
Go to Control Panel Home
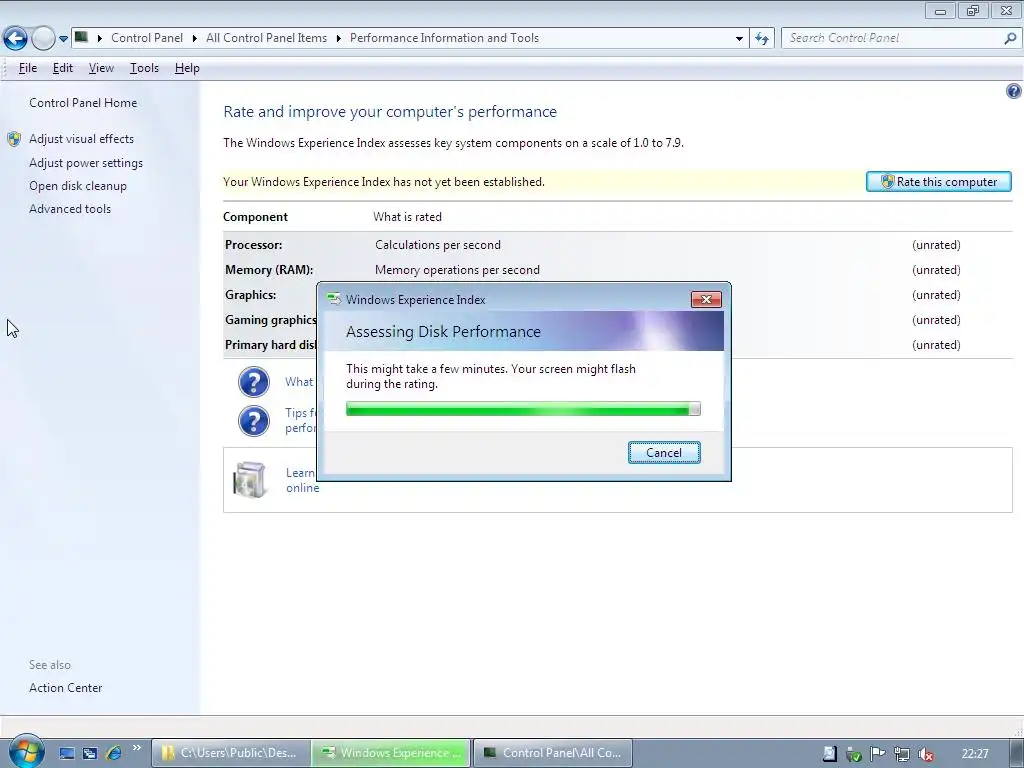(x=83, y=103)
